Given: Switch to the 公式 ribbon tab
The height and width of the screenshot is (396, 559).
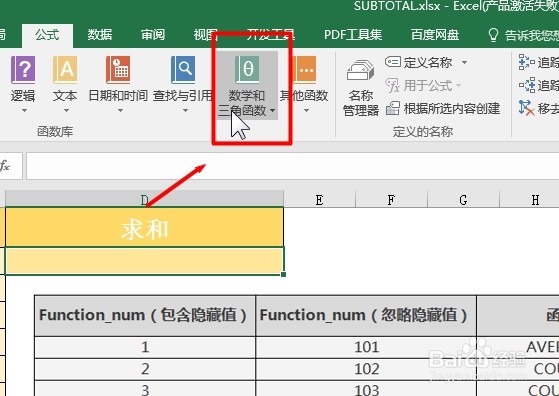Looking at the screenshot, I should 47,35.
